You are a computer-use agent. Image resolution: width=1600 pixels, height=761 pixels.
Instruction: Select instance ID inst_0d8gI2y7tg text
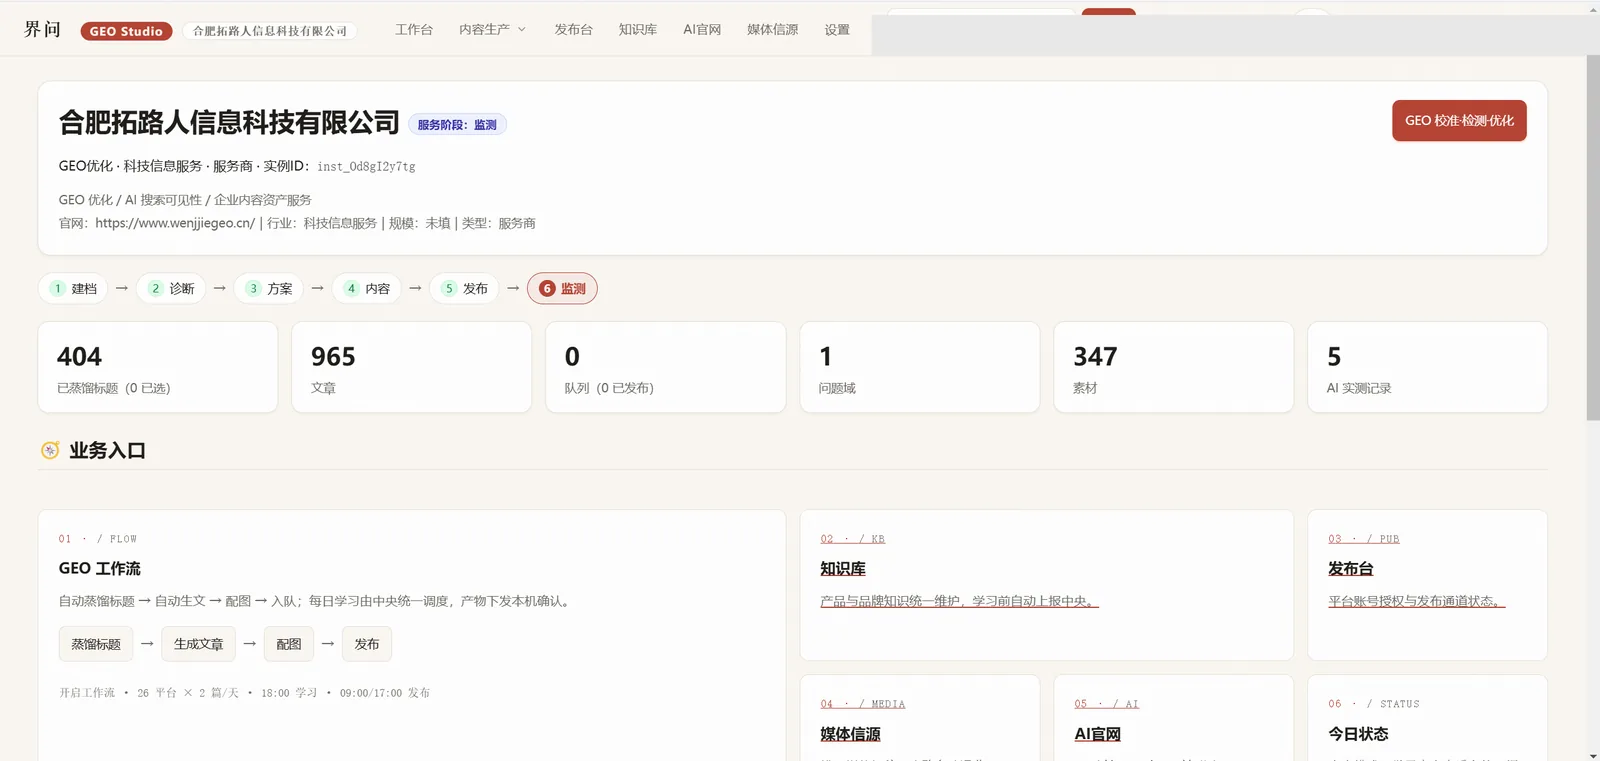pos(366,167)
